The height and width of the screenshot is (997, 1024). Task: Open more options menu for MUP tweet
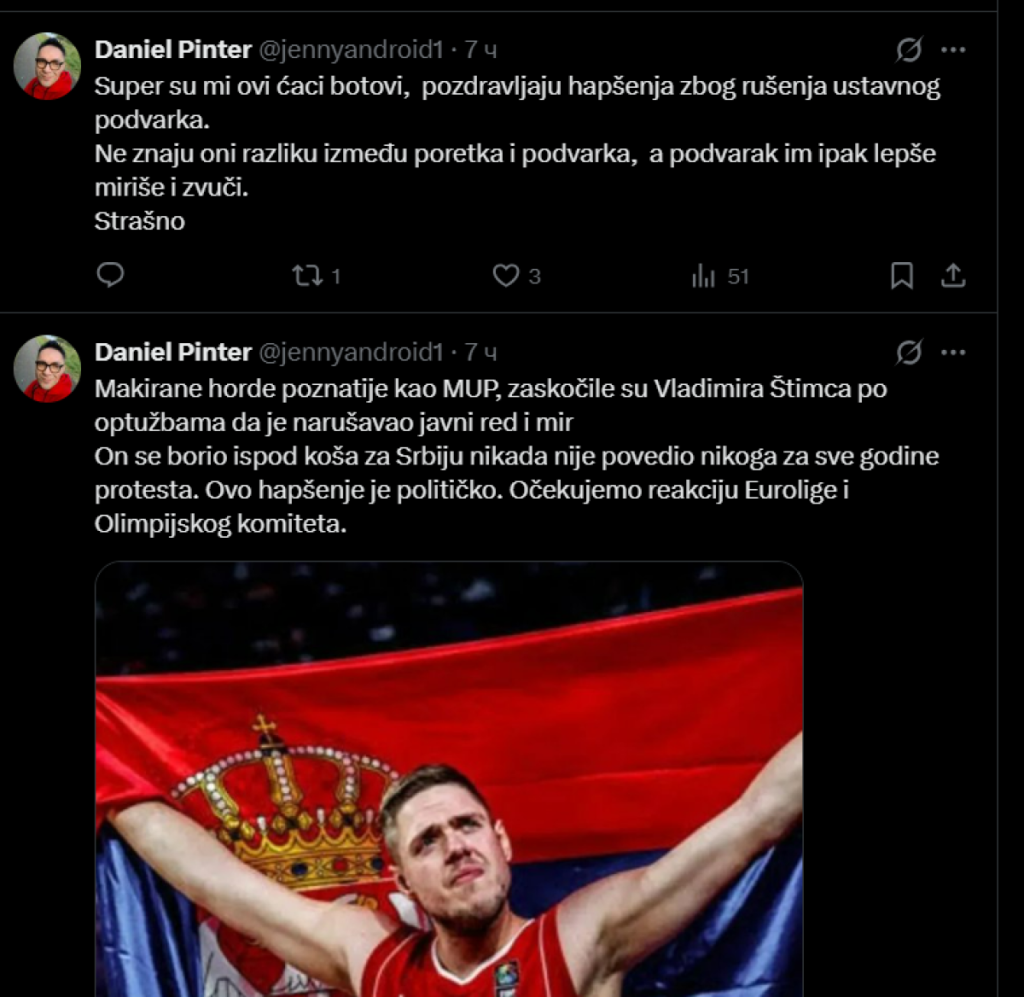pyautogui.click(x=954, y=352)
